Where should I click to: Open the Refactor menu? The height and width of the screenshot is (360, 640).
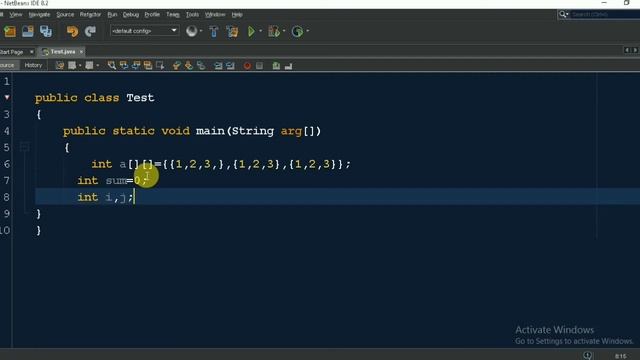pos(90,15)
